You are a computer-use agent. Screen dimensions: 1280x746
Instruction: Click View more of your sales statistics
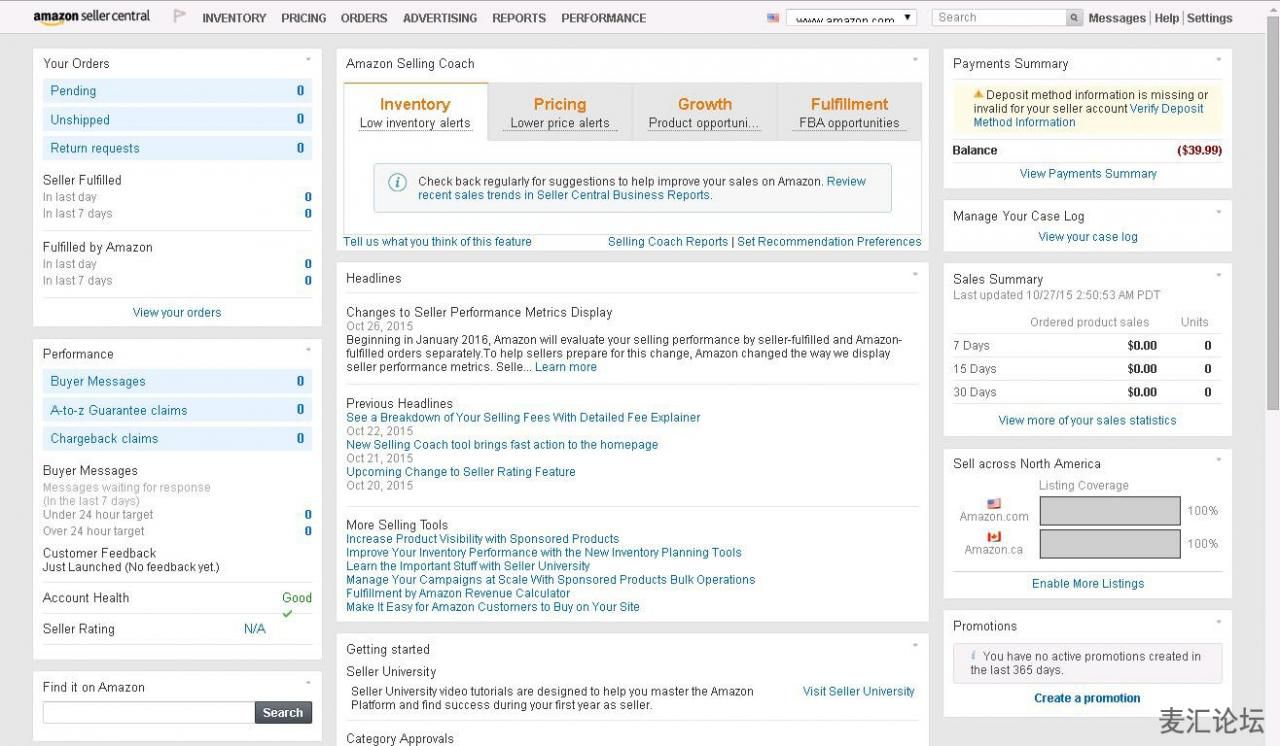point(1087,421)
